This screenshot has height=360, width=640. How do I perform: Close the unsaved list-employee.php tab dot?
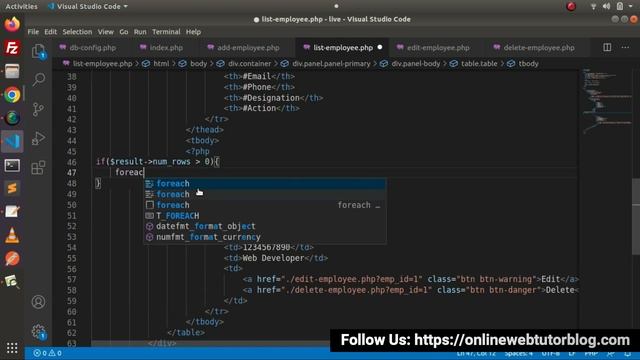coord(380,47)
